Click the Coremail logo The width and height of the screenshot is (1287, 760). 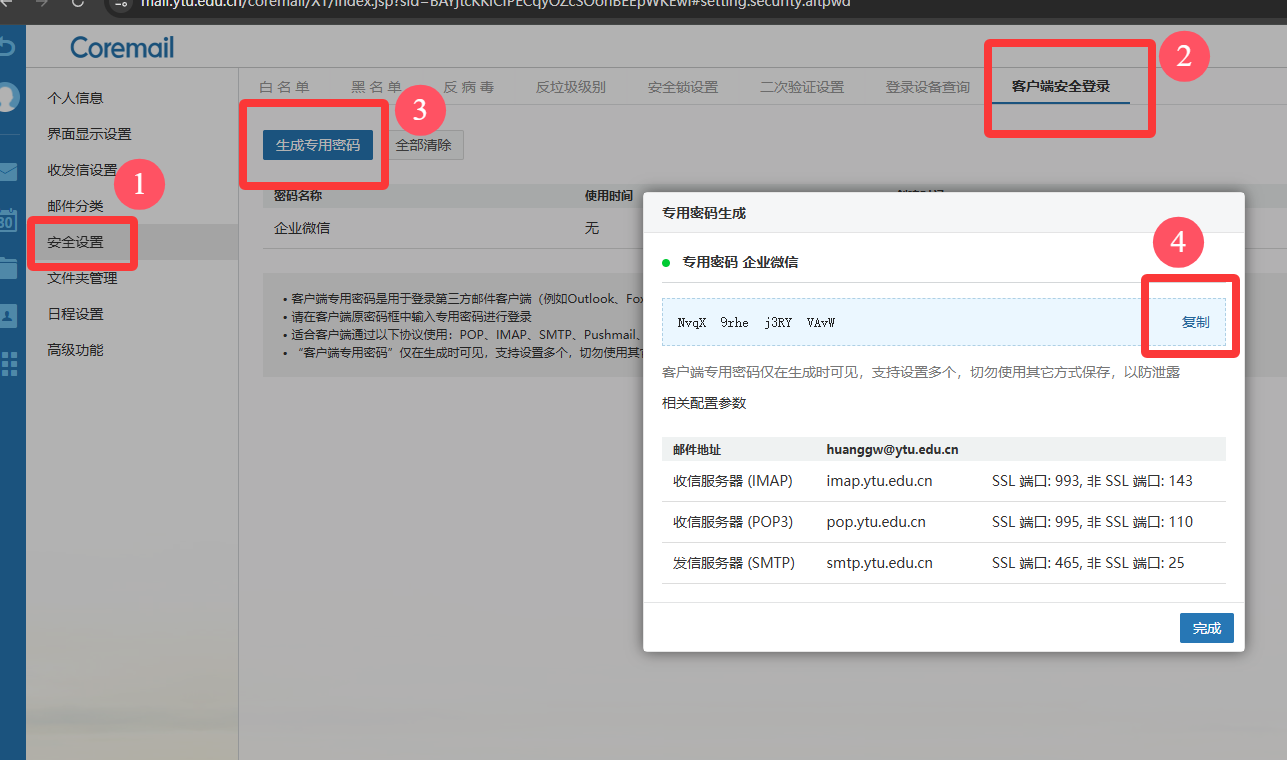tap(122, 47)
